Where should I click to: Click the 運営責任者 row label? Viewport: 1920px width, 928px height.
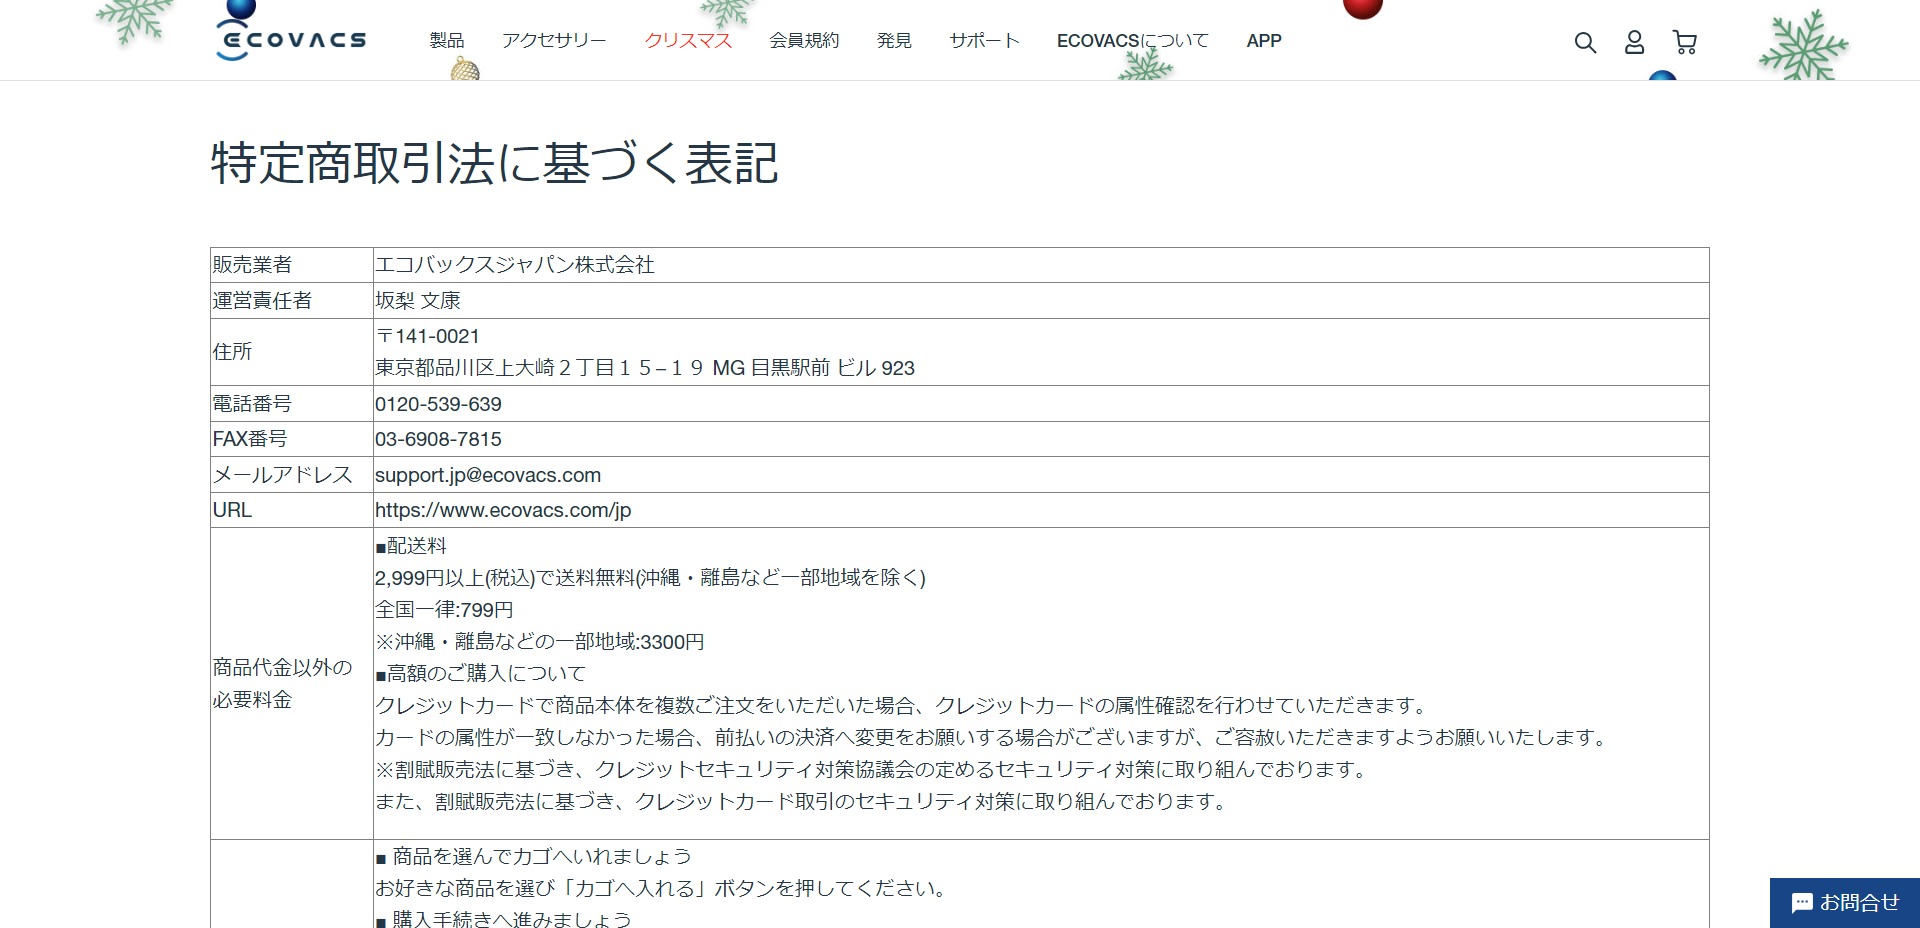pyautogui.click(x=262, y=300)
